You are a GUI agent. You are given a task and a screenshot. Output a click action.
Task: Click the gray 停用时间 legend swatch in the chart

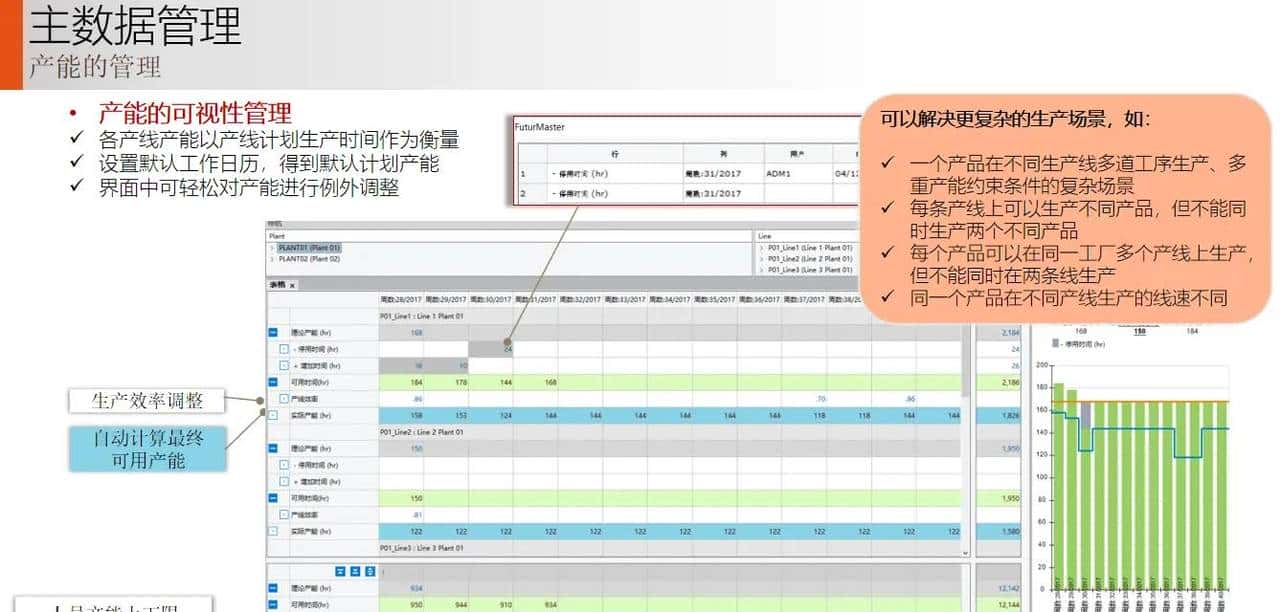coord(1057,344)
